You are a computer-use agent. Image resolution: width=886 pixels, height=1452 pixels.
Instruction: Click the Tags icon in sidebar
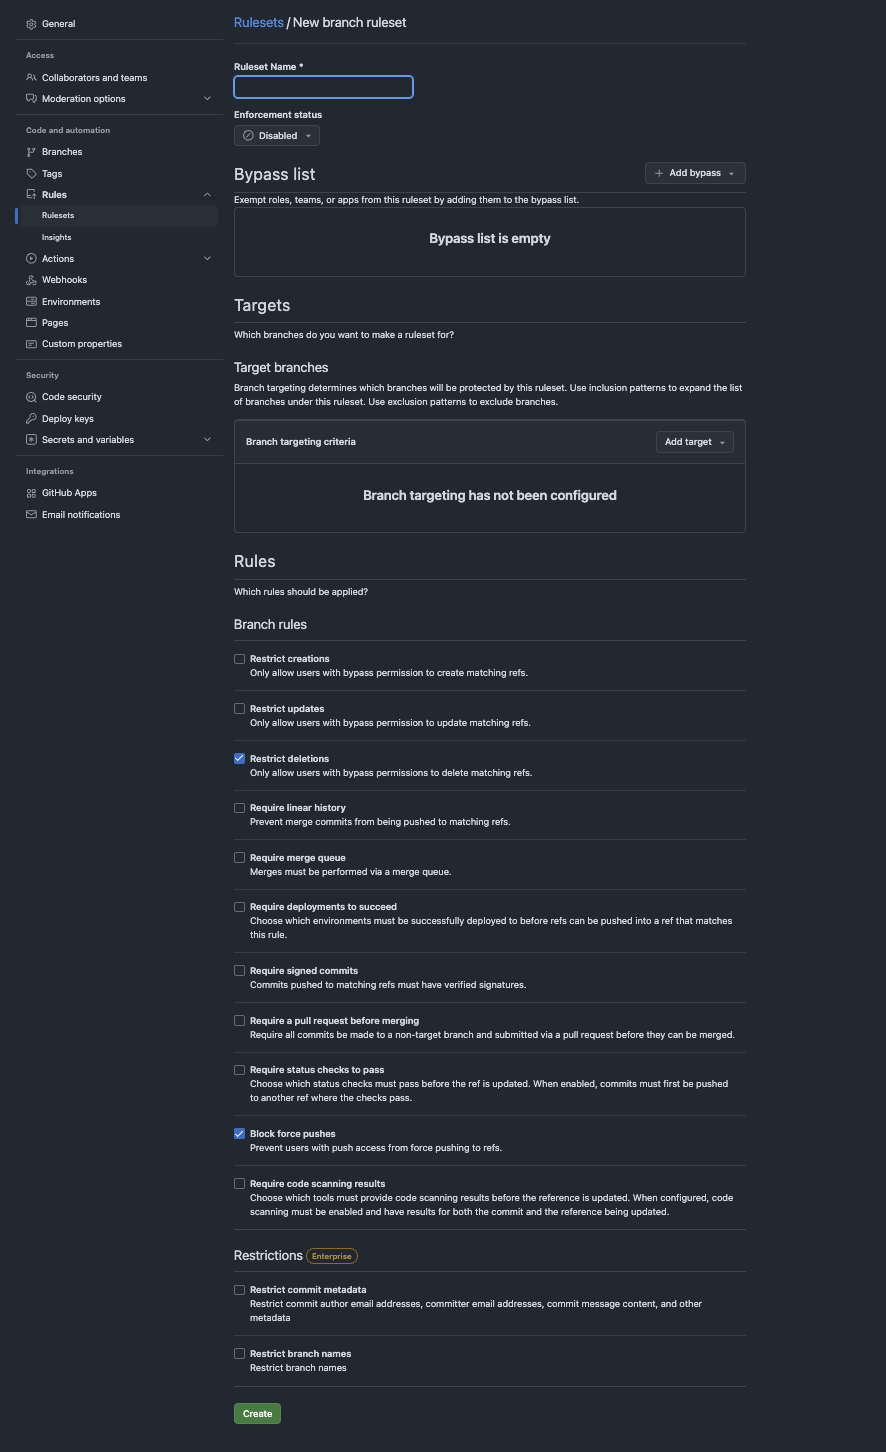[x=32, y=174]
